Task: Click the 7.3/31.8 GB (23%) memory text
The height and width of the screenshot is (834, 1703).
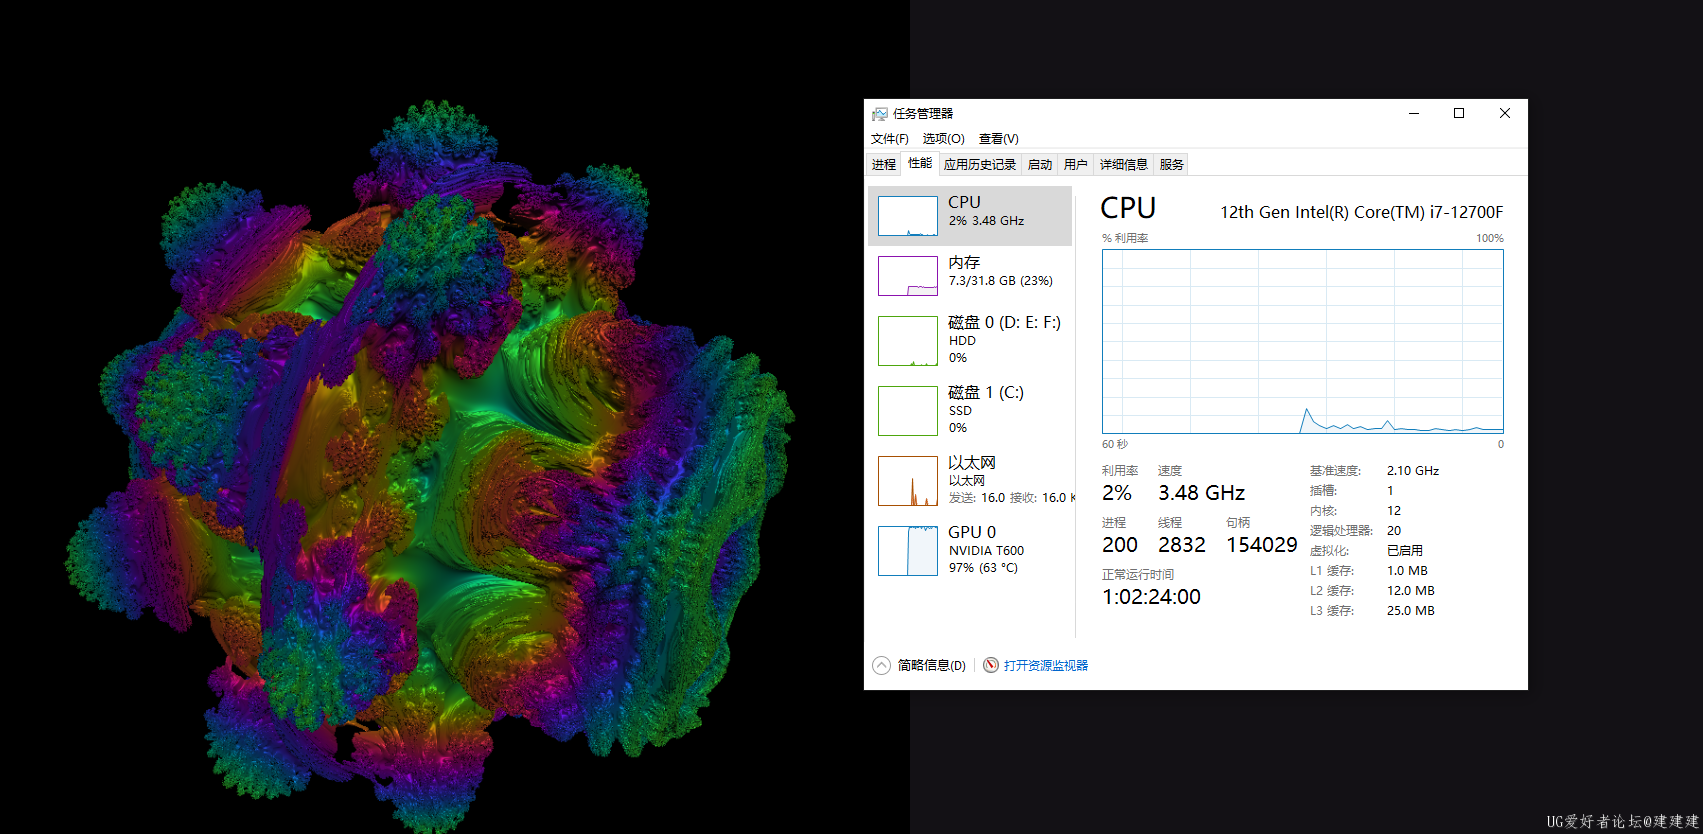Action: coord(1000,281)
